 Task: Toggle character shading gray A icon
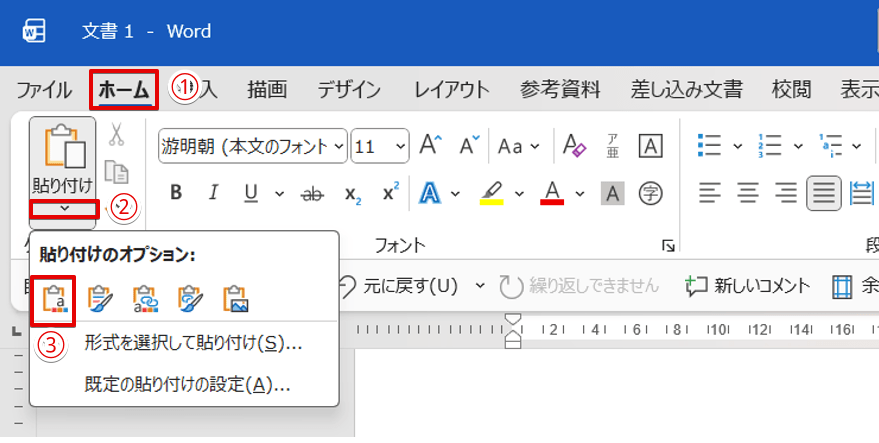point(613,194)
